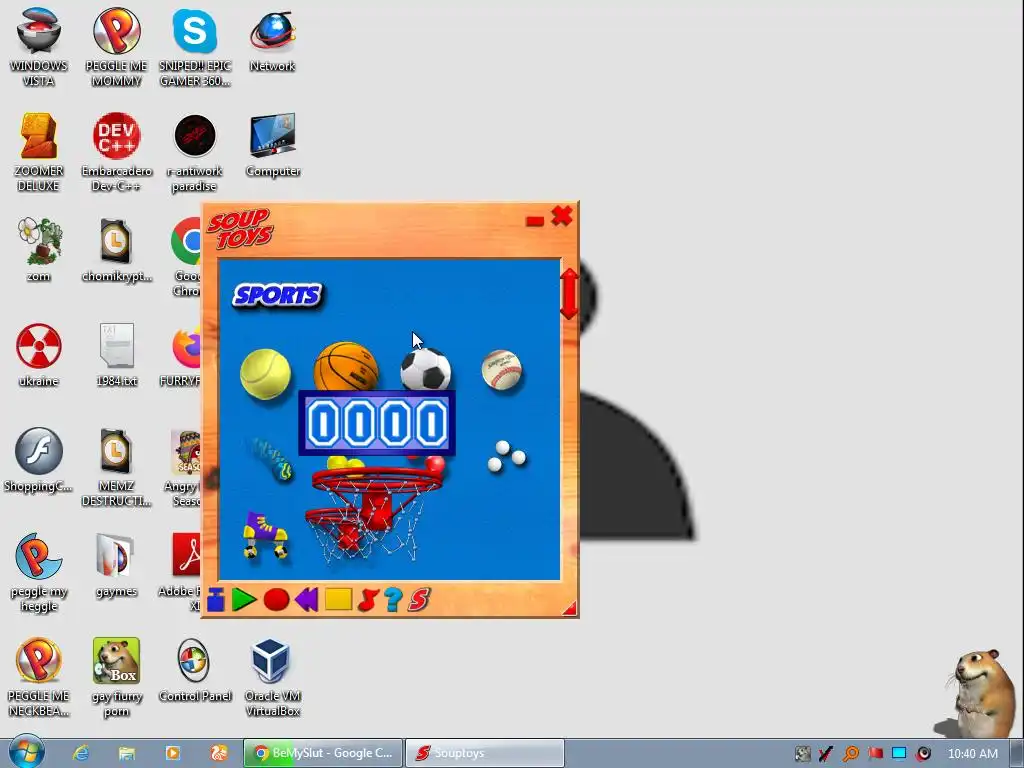
Task: Select the MEMZ DESTRUCTI... desktop icon
Action: pos(116,467)
